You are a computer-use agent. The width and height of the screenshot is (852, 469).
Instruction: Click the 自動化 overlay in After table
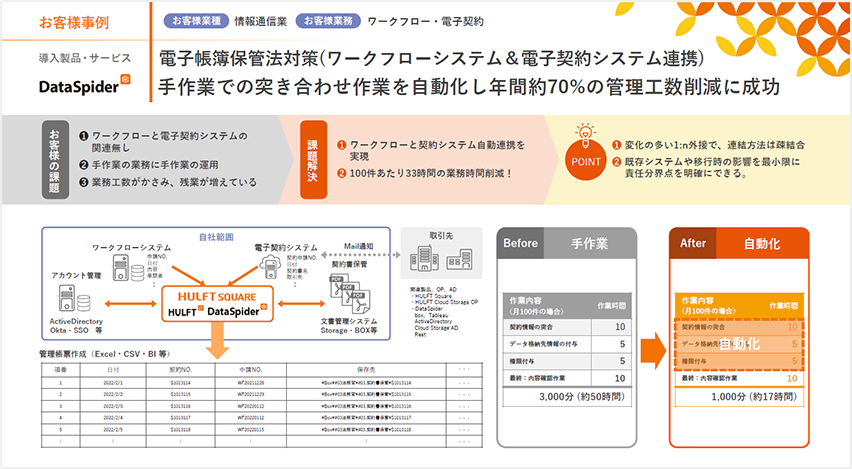(739, 343)
